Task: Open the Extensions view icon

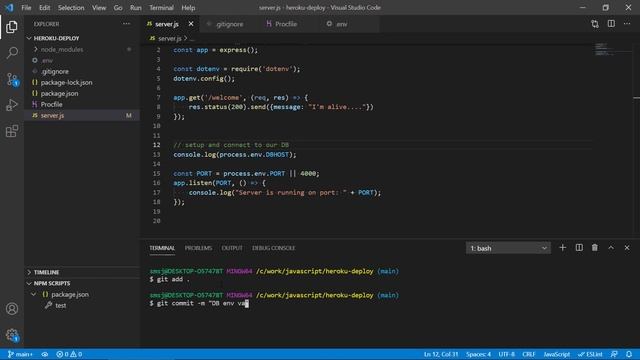Action: click(12, 131)
